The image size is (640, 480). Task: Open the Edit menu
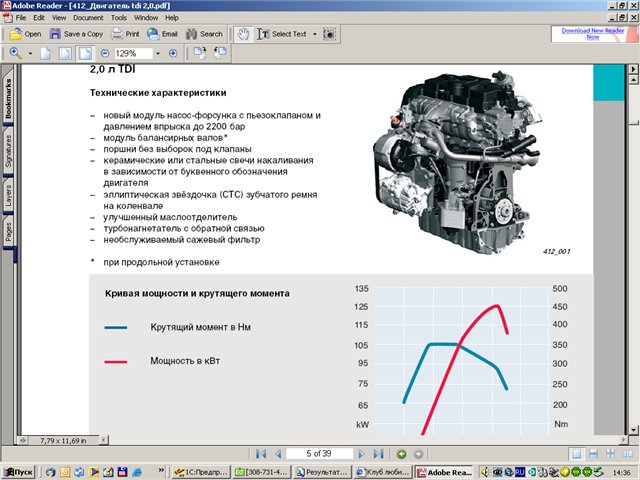[39, 18]
